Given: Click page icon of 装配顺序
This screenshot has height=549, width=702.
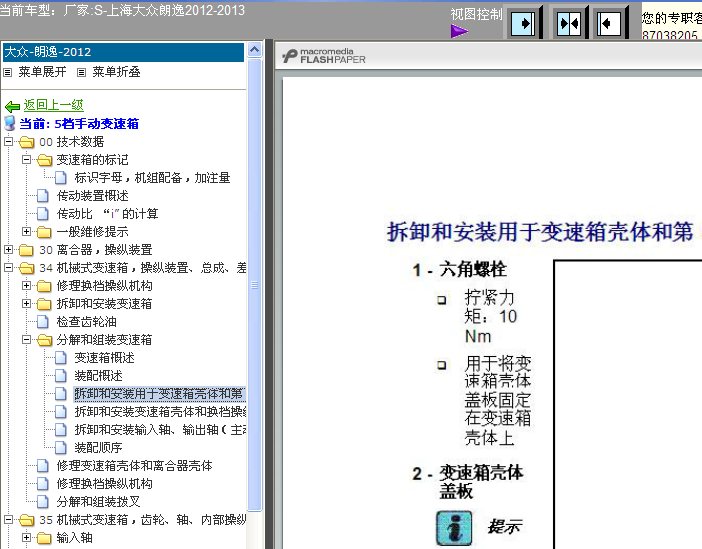Looking at the screenshot, I should point(61,447).
